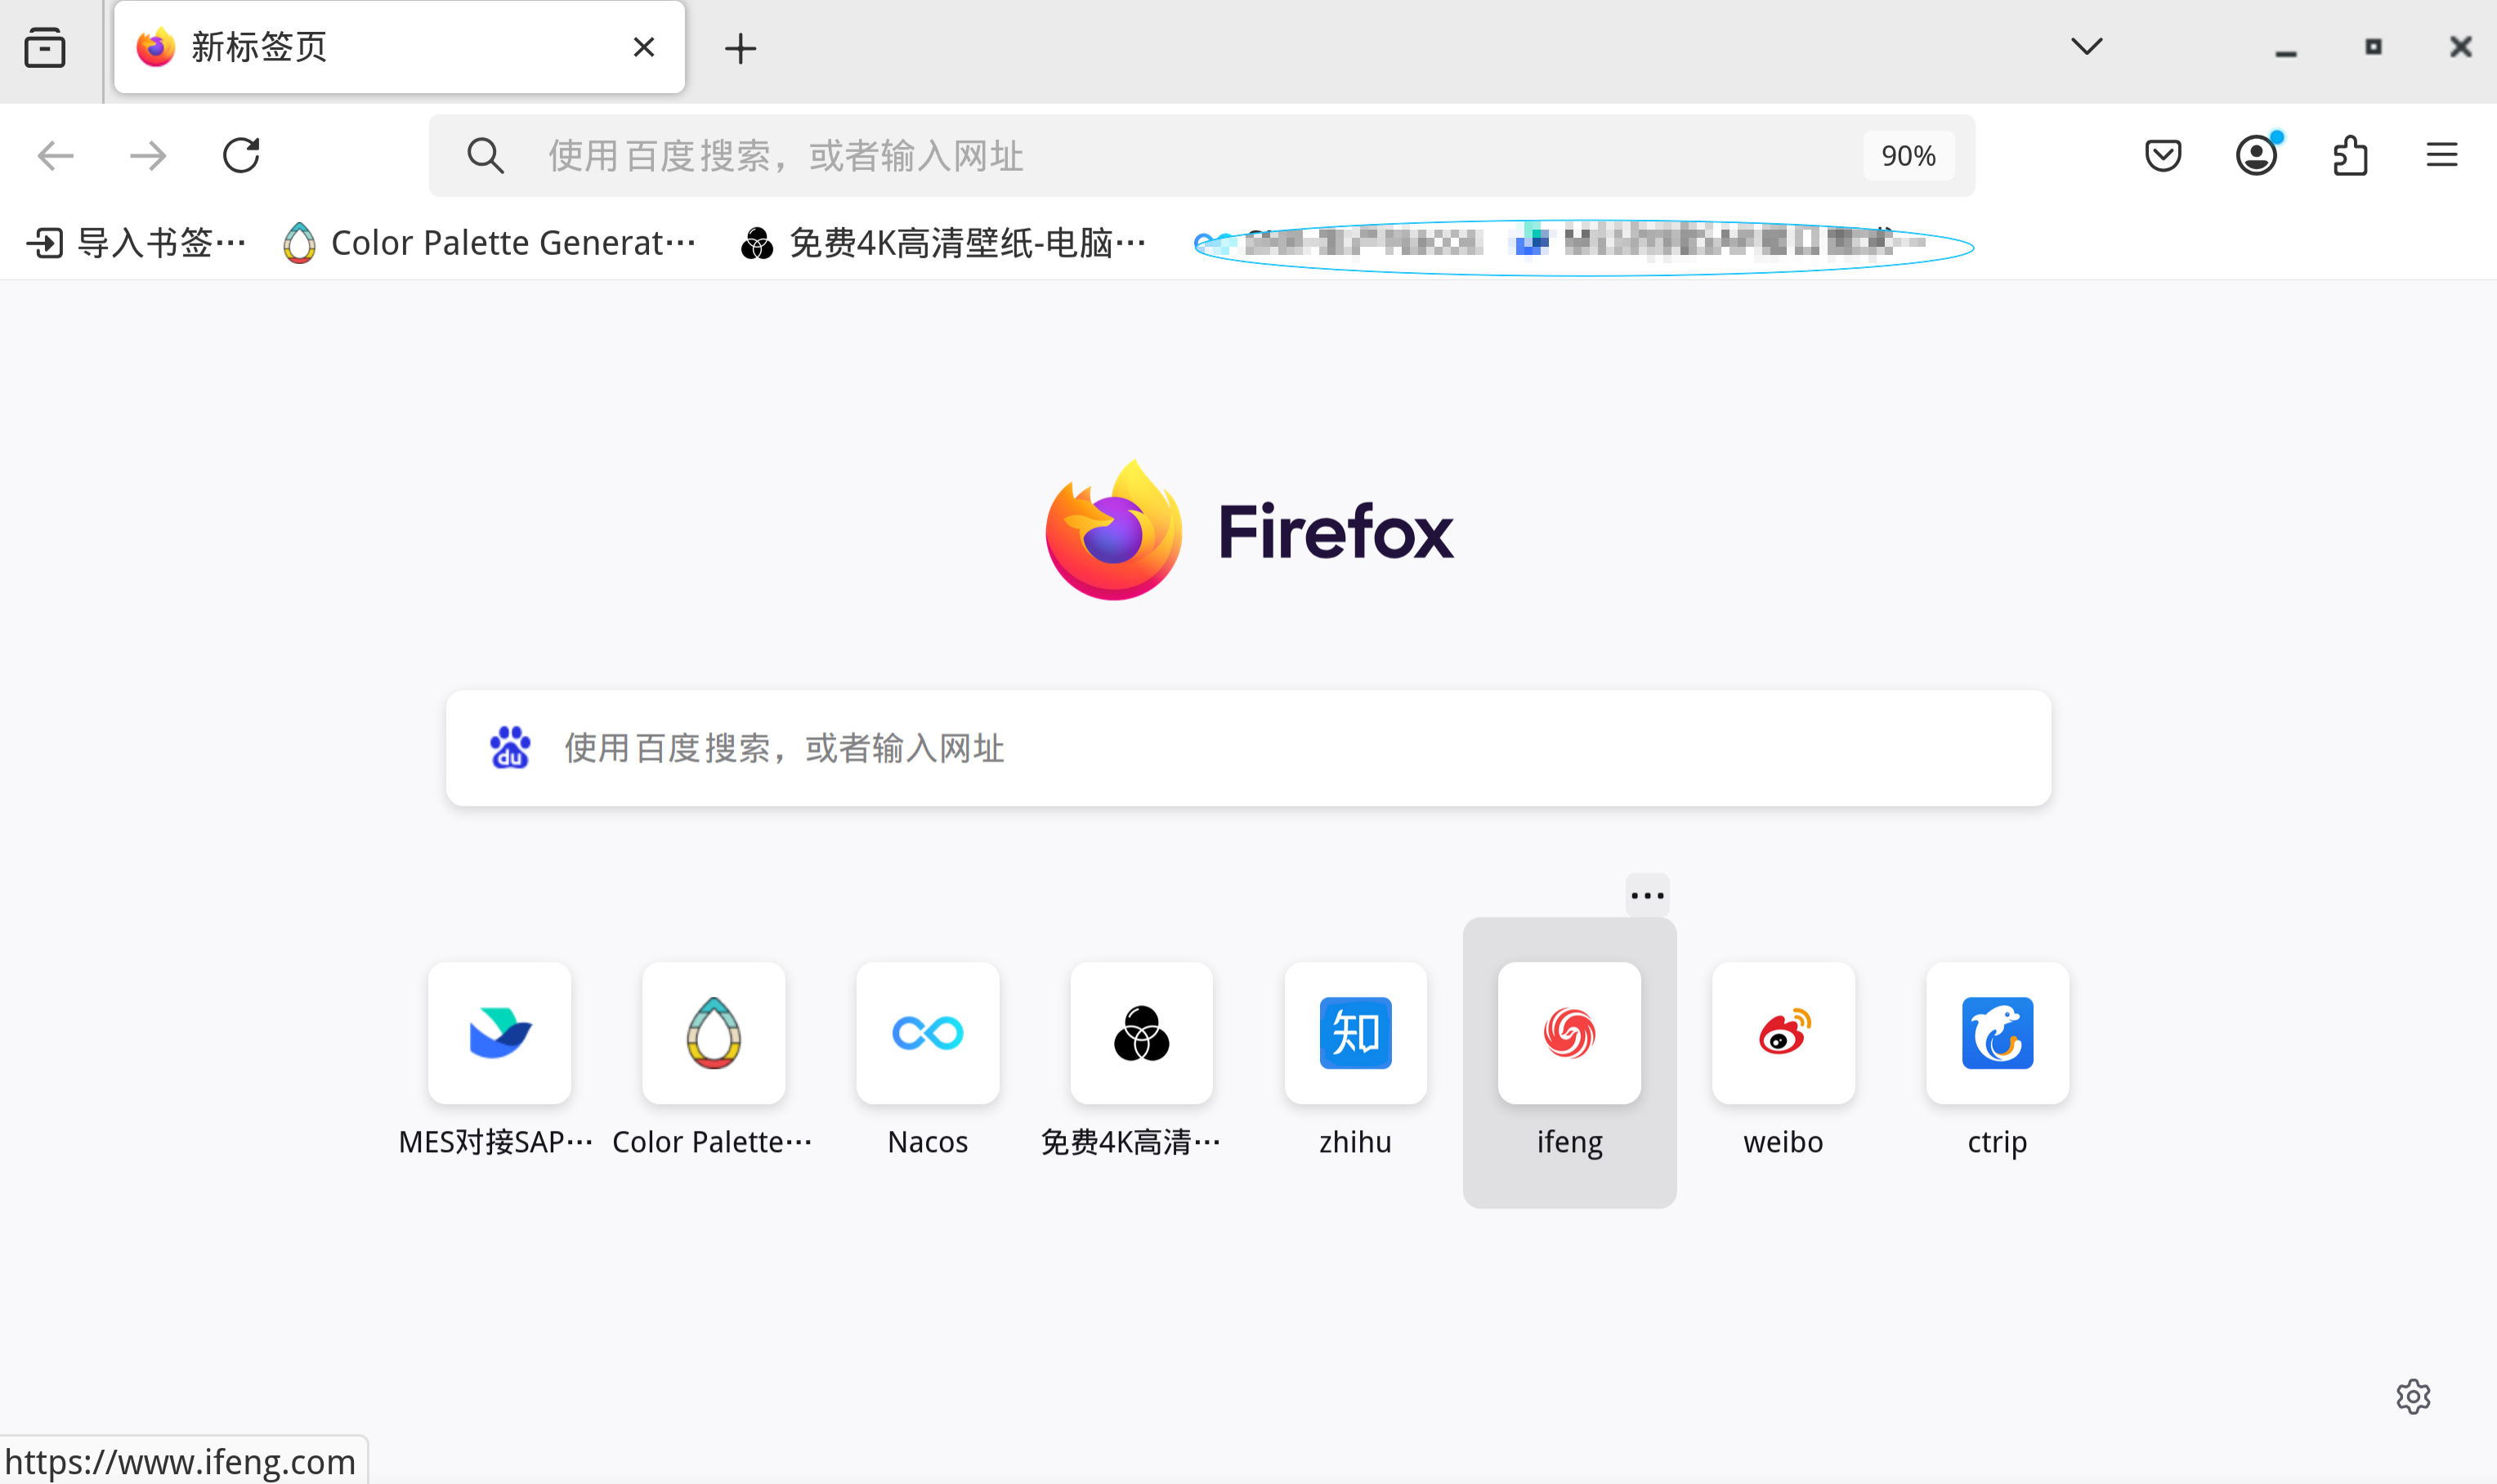The image size is (2497, 1484).
Task: Open the Firefox account avatar menu
Action: tap(2256, 155)
